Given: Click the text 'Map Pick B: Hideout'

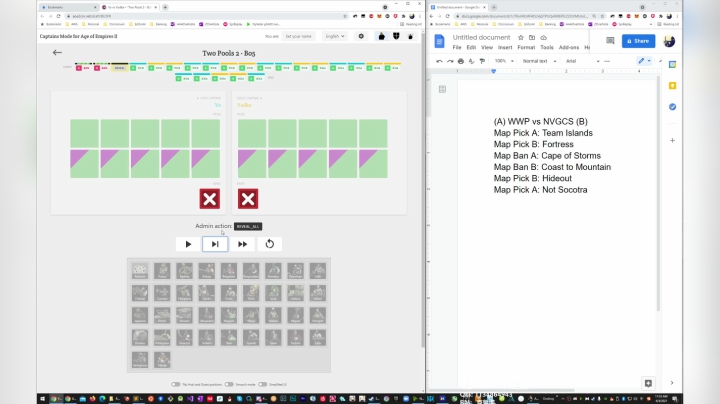Looking at the screenshot, I should (533, 179).
